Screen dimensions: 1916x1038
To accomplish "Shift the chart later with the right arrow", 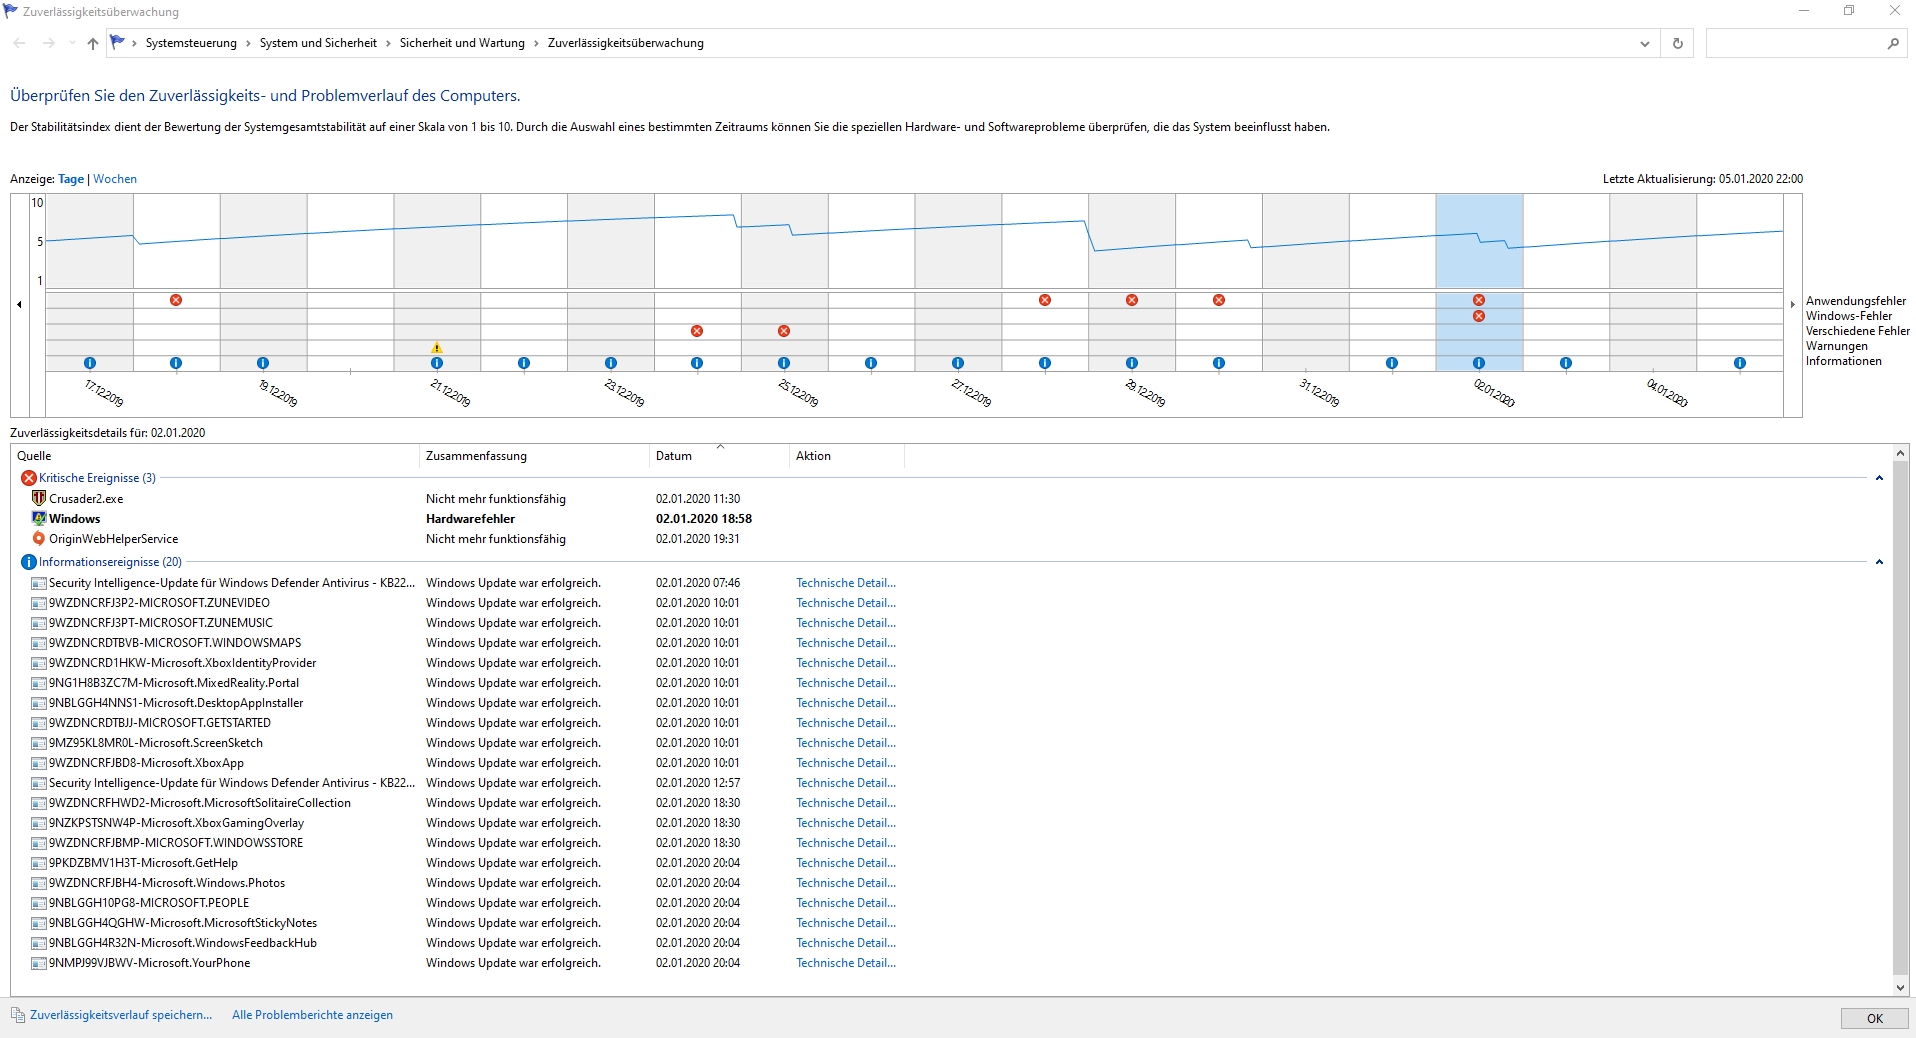I will point(1792,304).
